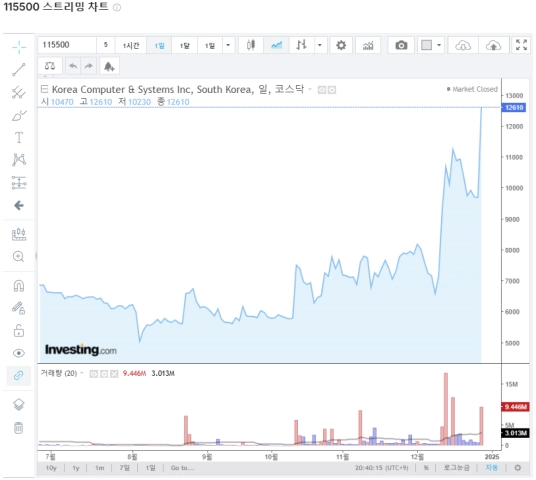Open chart settings gear in top toolbar
This screenshot has width=536, height=480.
[341, 45]
